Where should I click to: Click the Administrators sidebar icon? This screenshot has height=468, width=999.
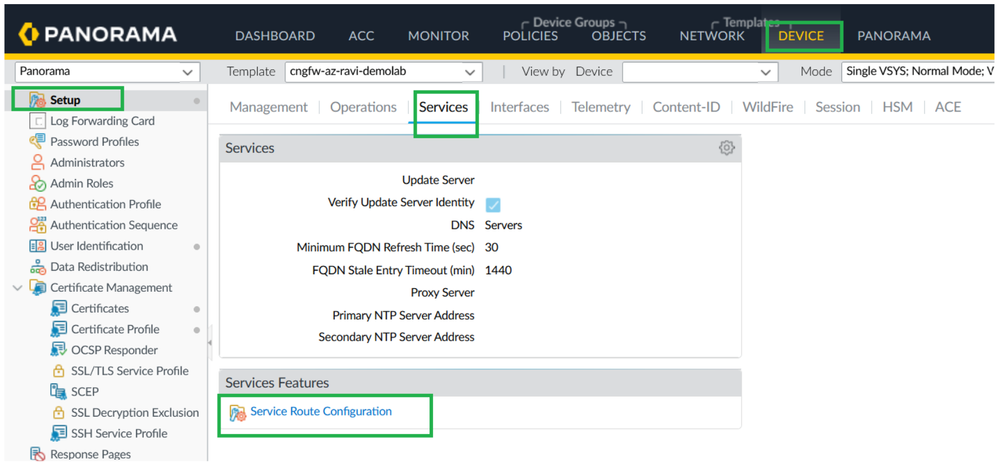point(38,163)
